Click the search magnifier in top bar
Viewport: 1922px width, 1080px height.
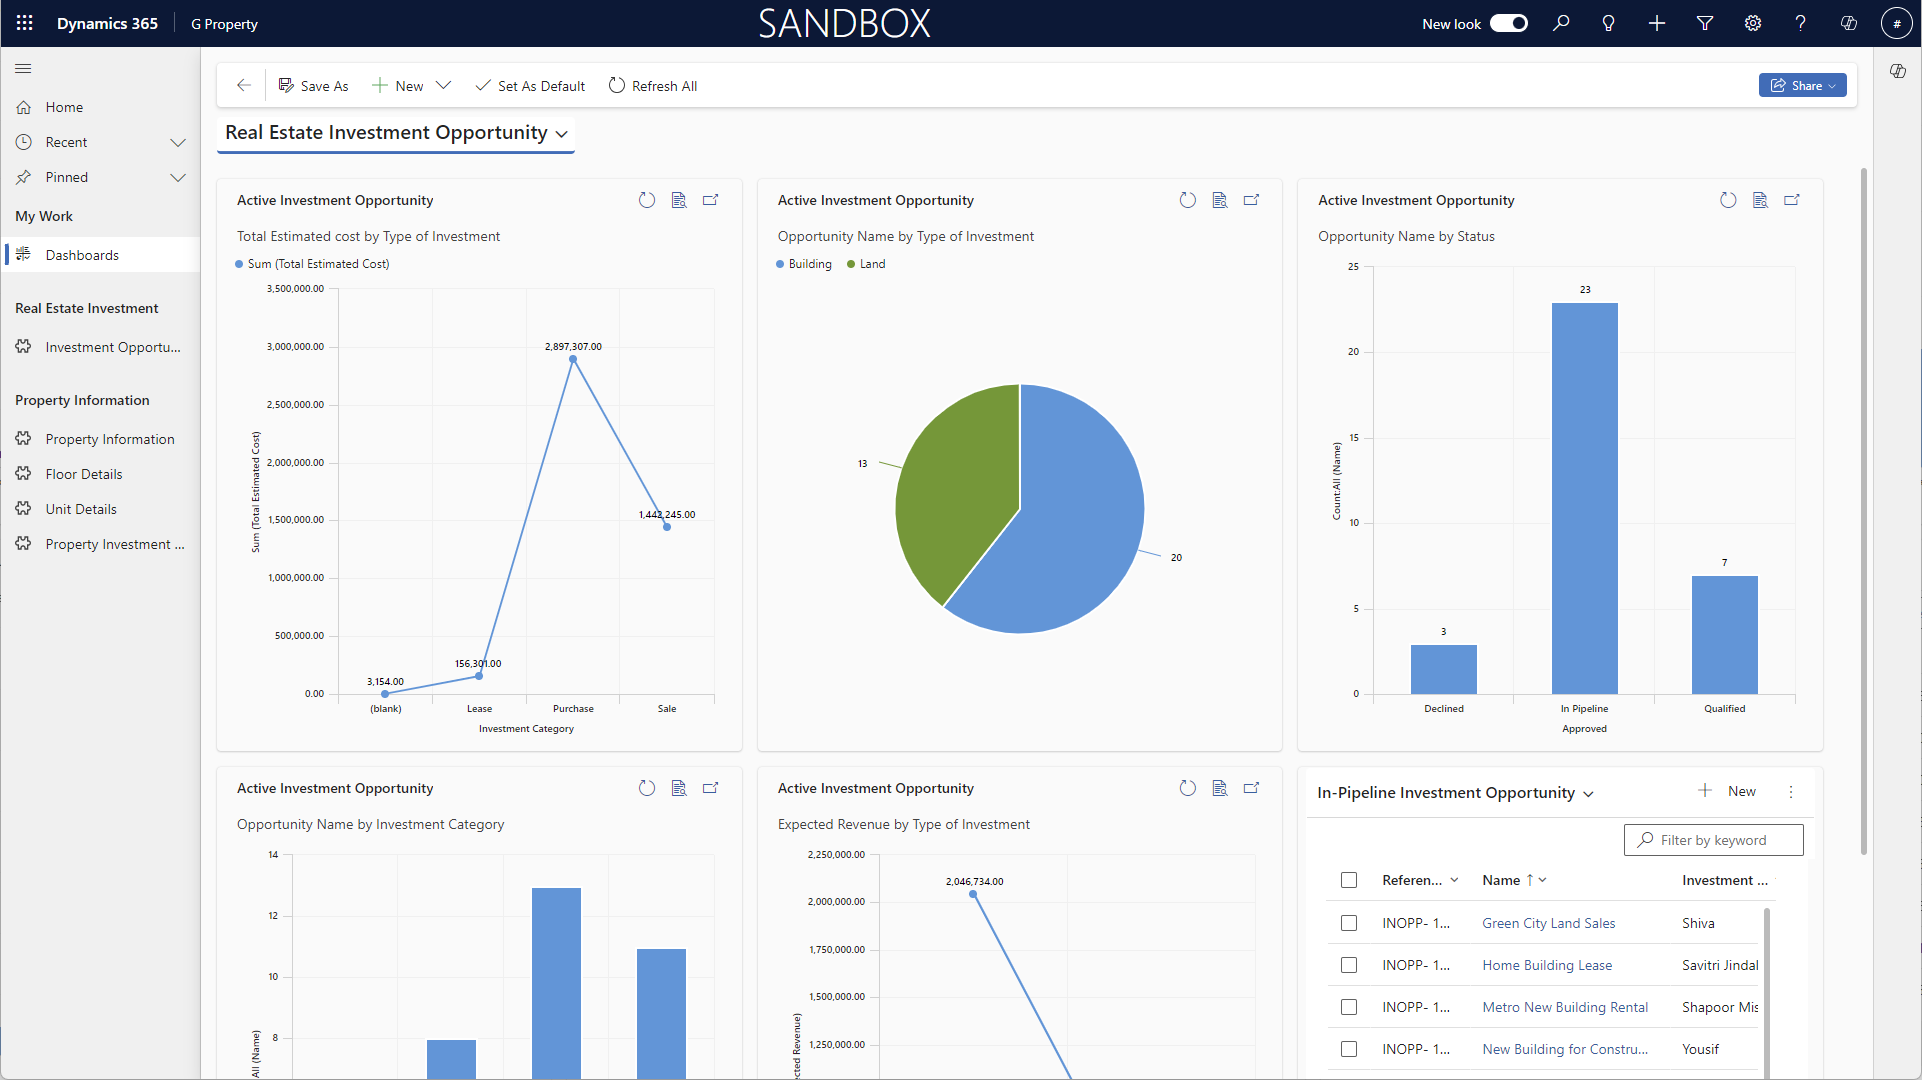point(1561,23)
